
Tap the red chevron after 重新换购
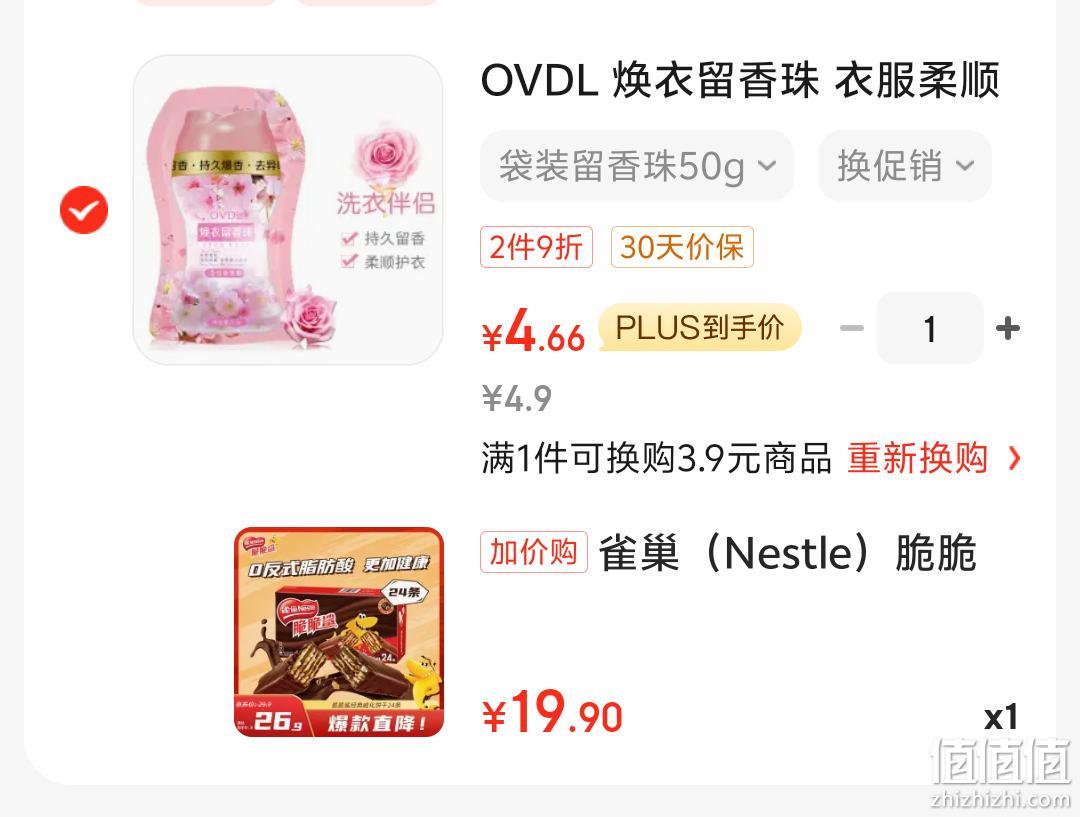pyautogui.click(x=1014, y=458)
